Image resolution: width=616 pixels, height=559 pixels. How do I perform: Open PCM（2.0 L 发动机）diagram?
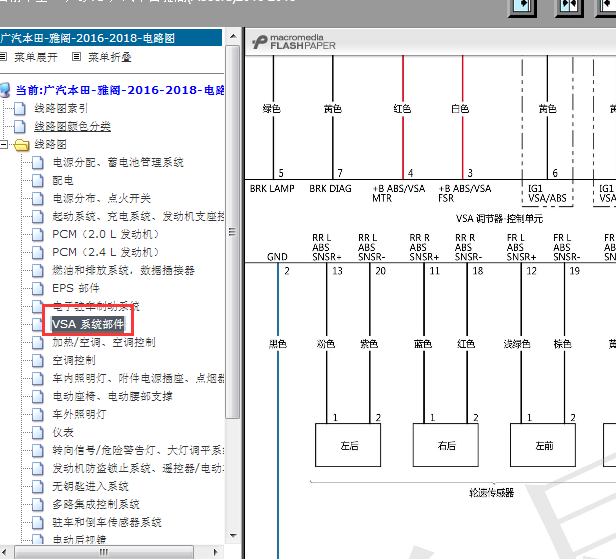pyautogui.click(x=106, y=235)
